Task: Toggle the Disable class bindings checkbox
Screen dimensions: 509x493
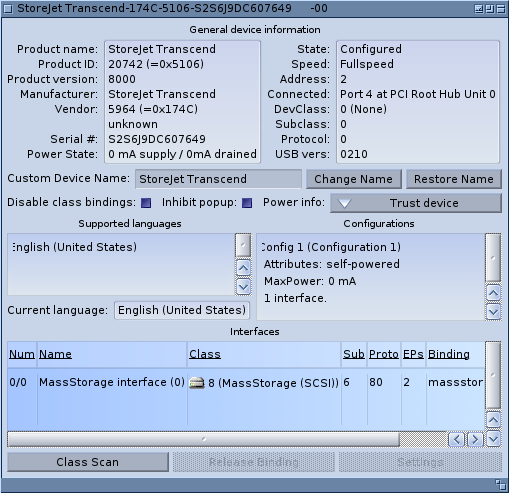Action: coord(146,203)
